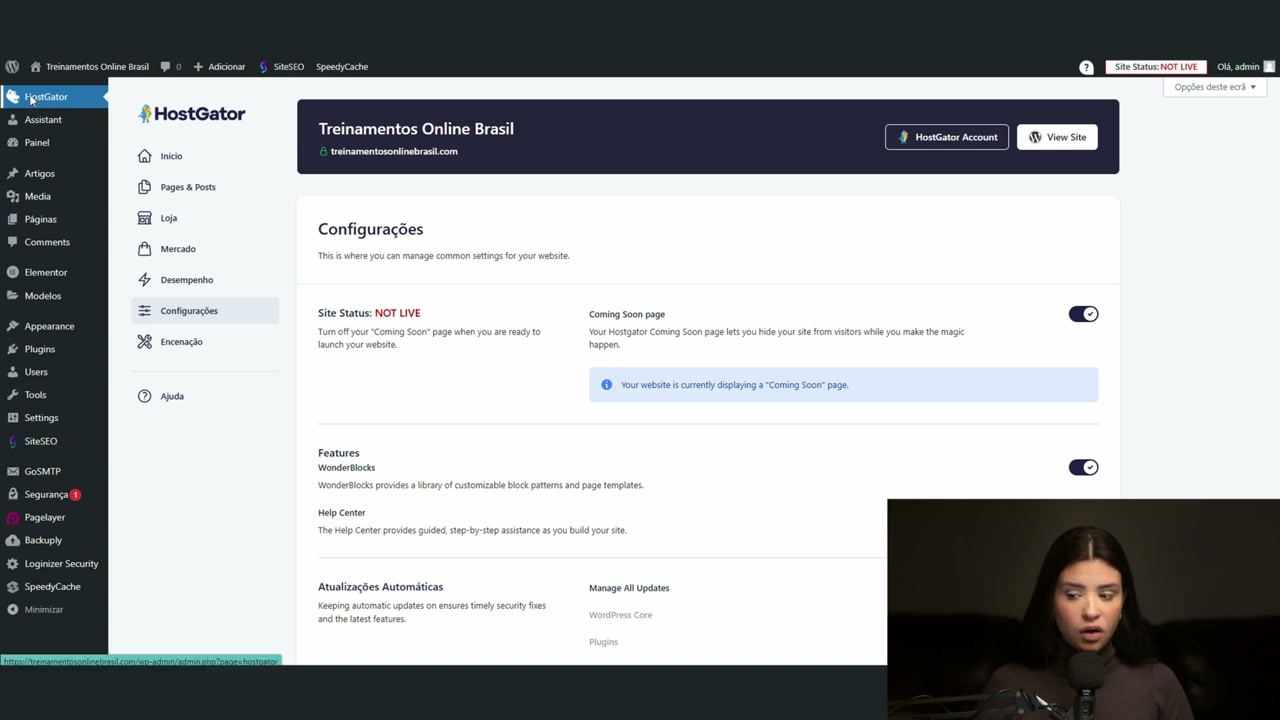The image size is (1280, 720).
Task: Click the HostGator logo
Action: tap(192, 114)
